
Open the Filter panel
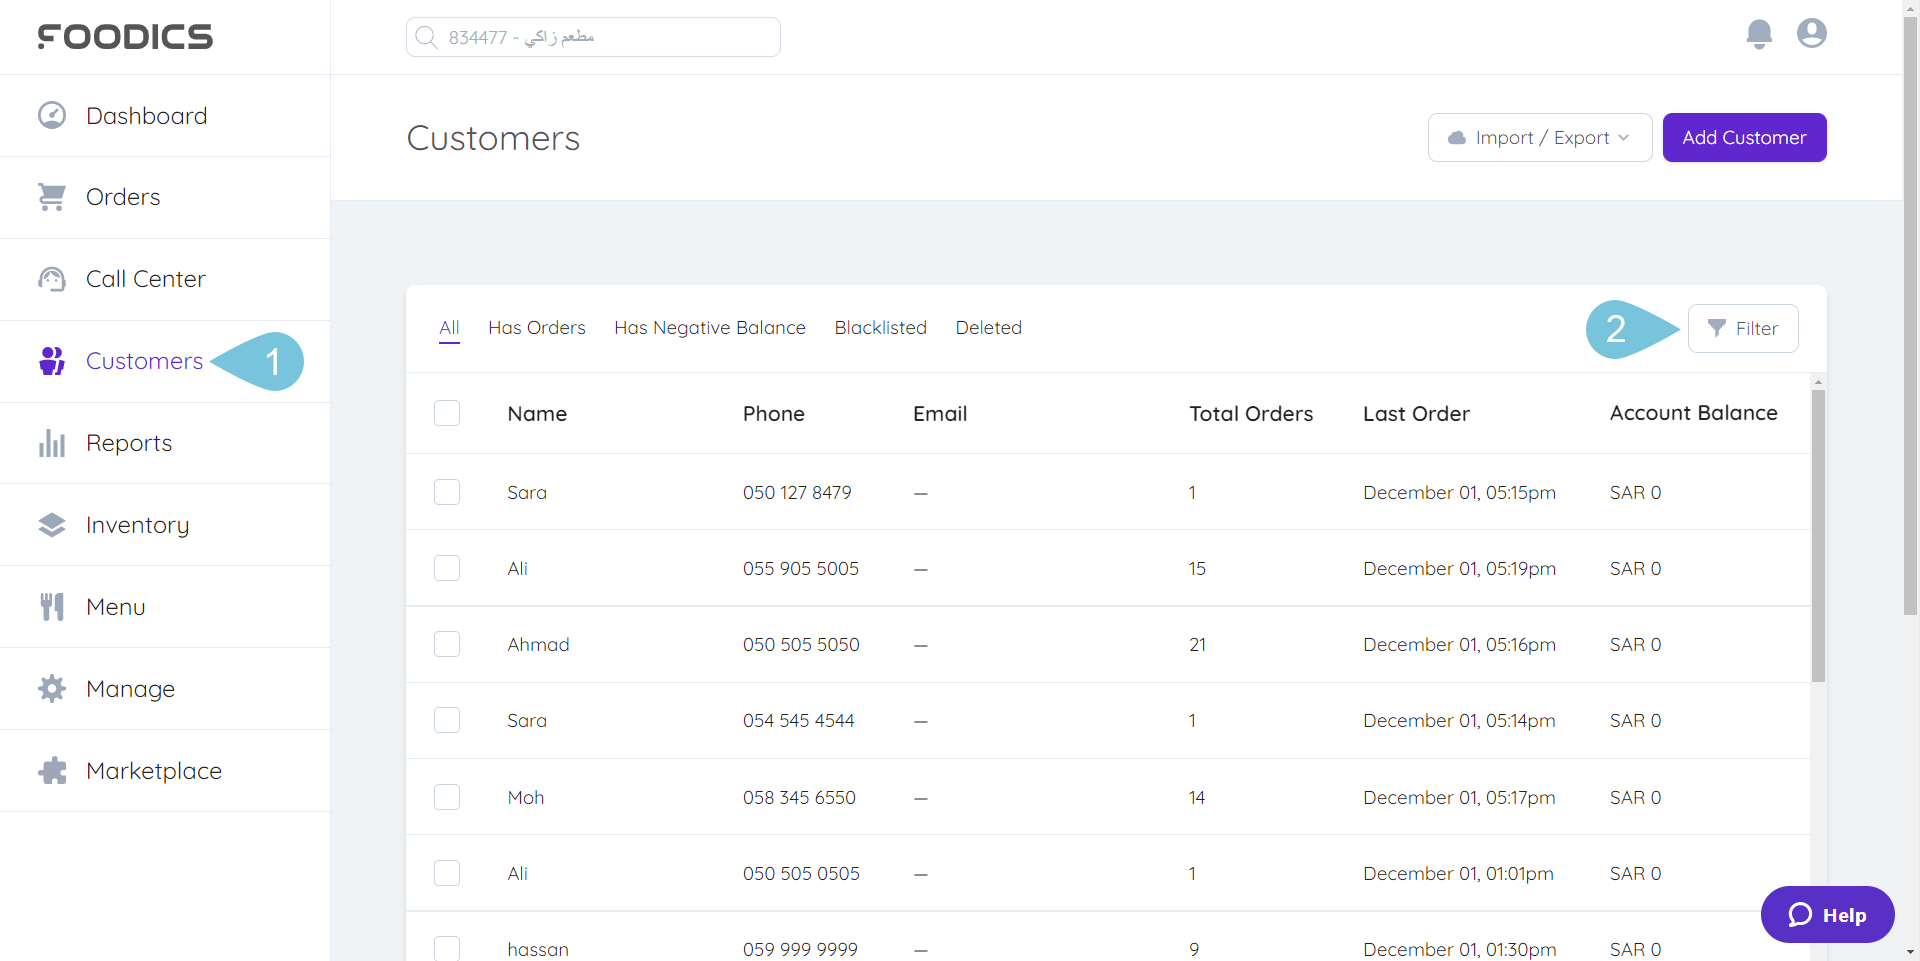(1743, 328)
